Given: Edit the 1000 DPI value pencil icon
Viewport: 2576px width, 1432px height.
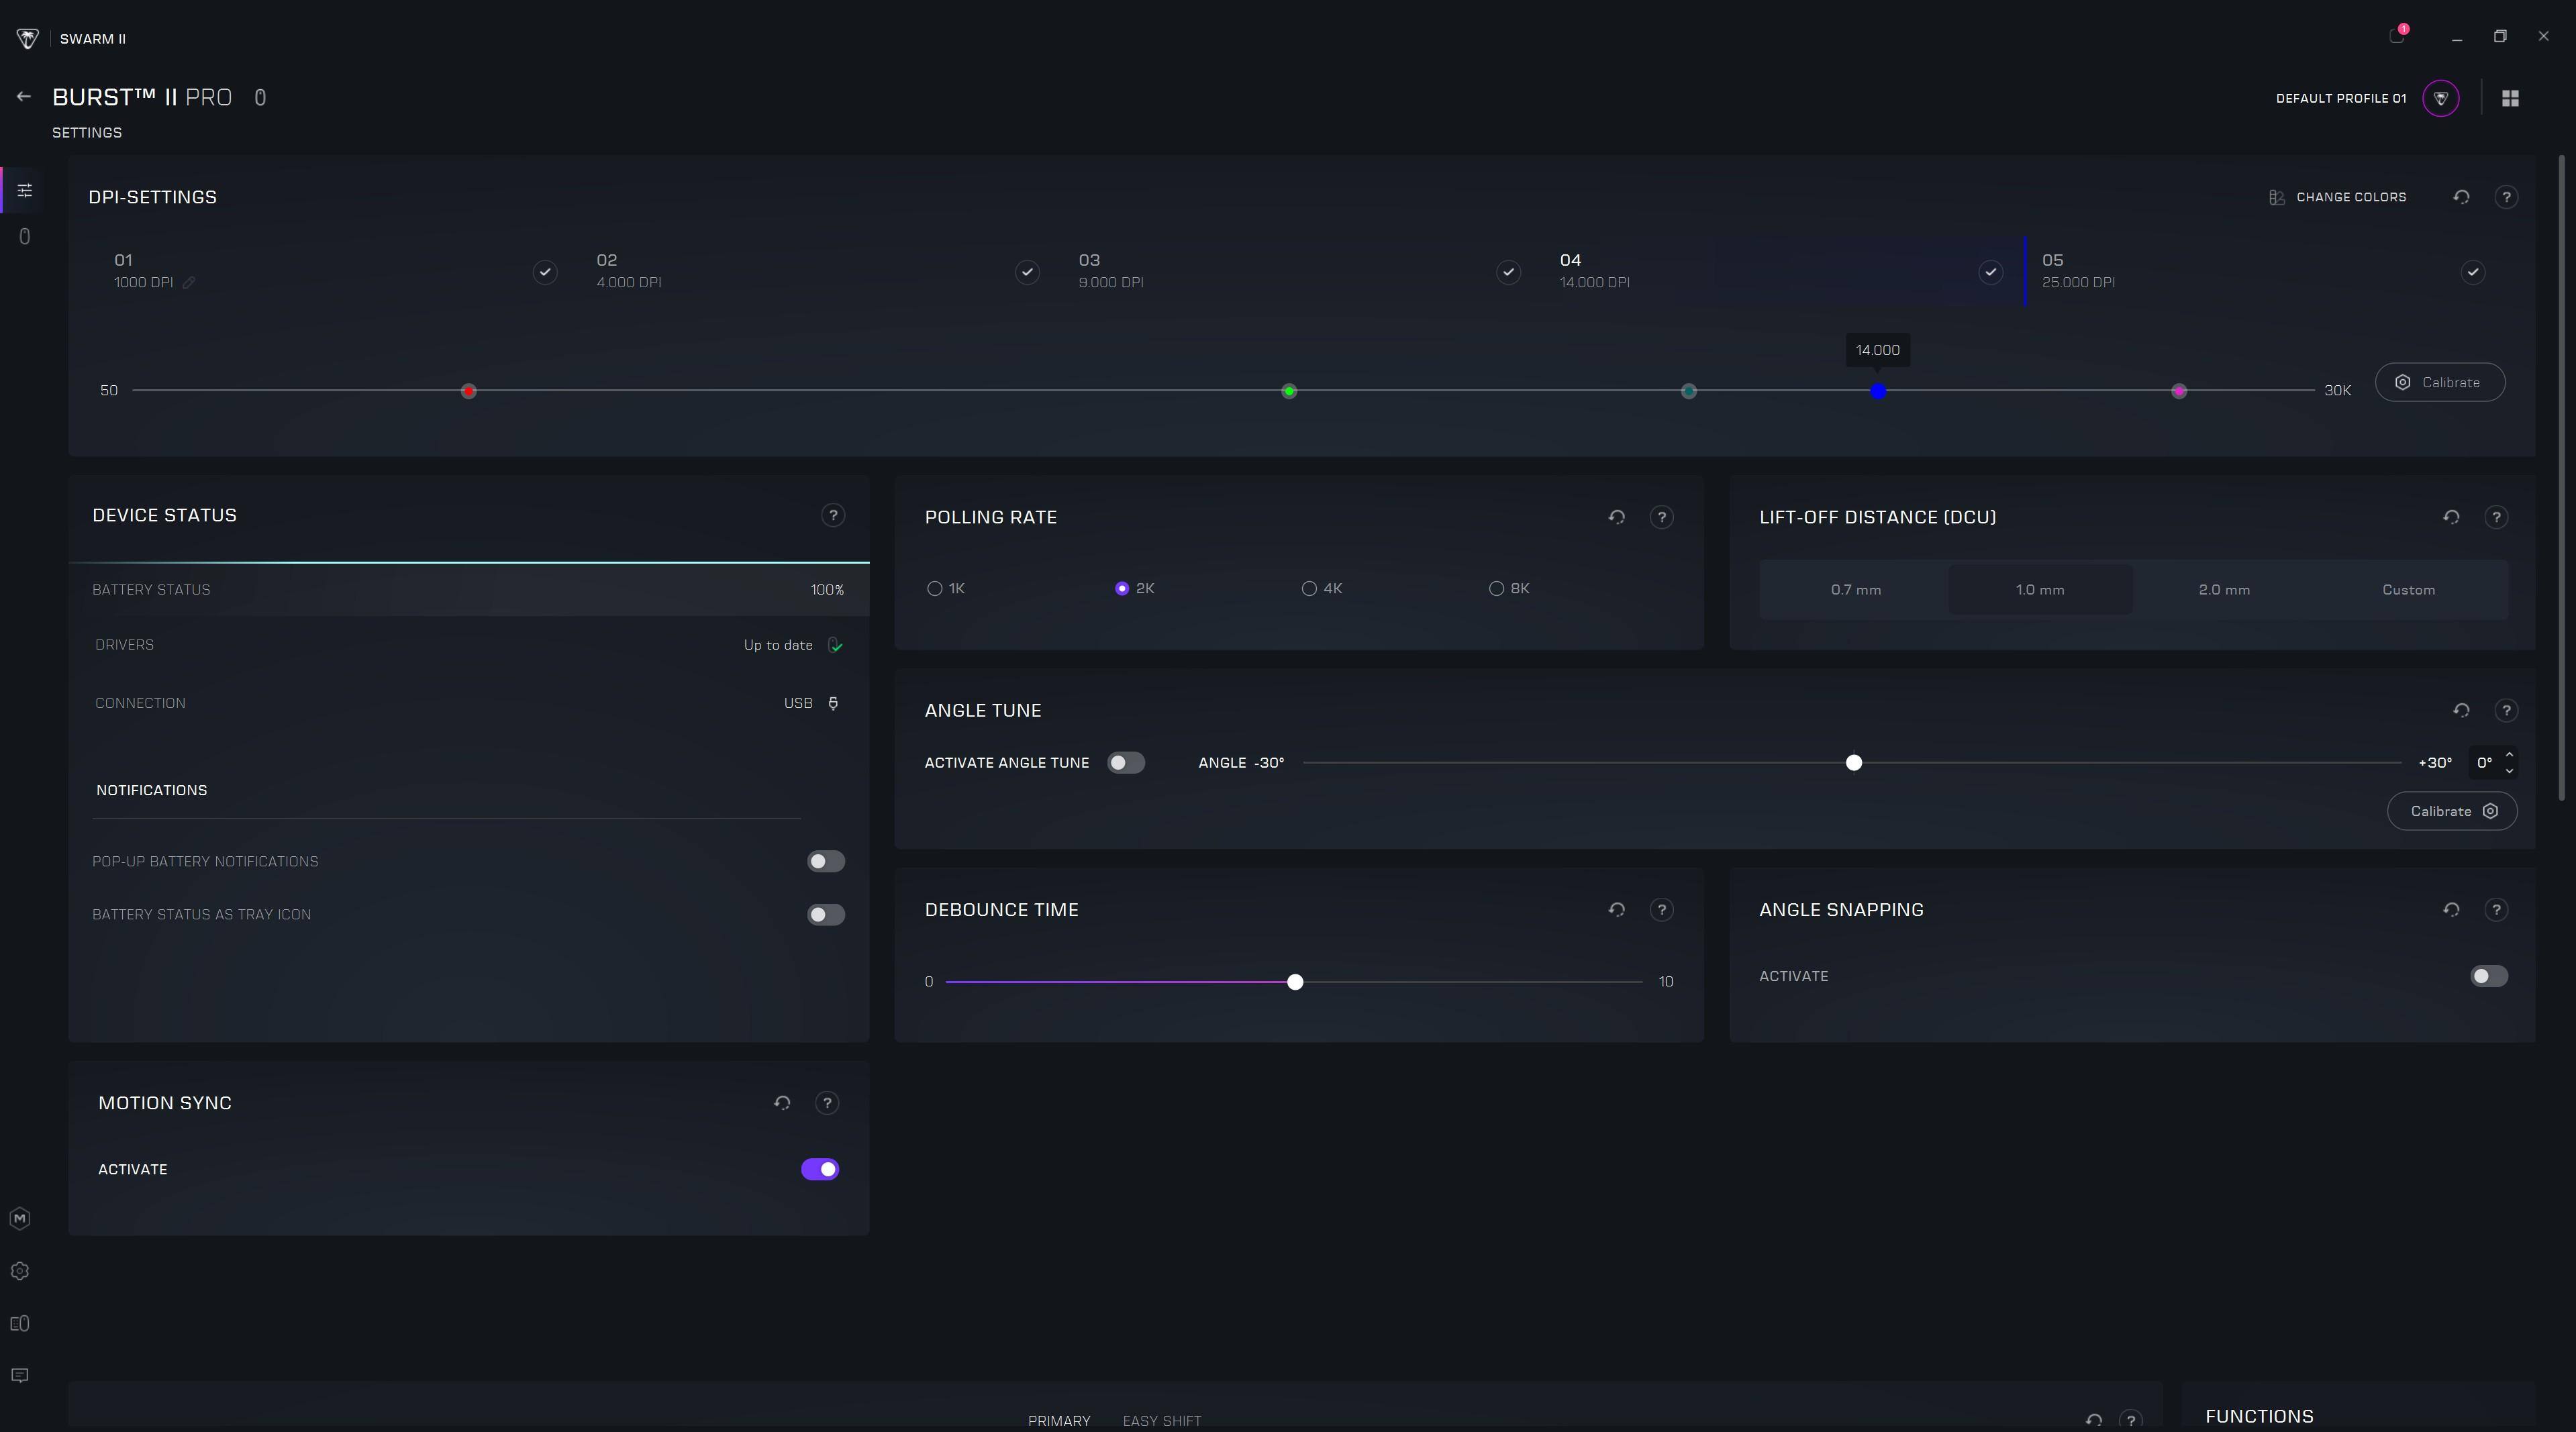Looking at the screenshot, I should [x=189, y=283].
